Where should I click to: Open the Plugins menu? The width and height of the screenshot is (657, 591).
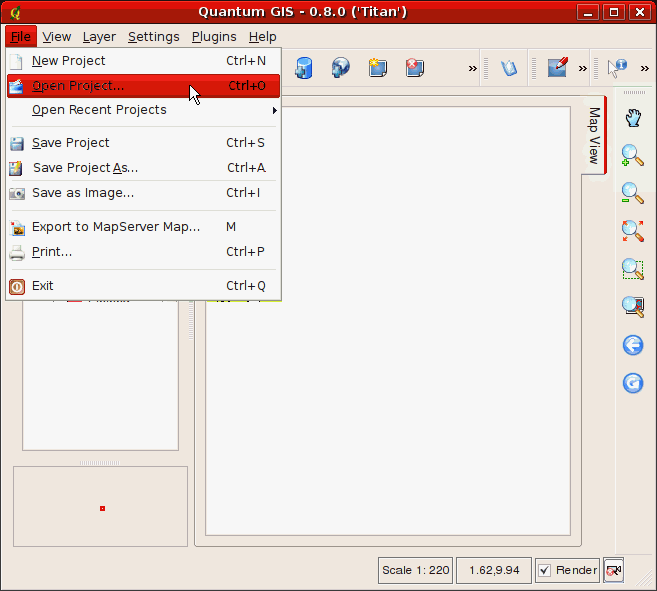[x=214, y=37]
